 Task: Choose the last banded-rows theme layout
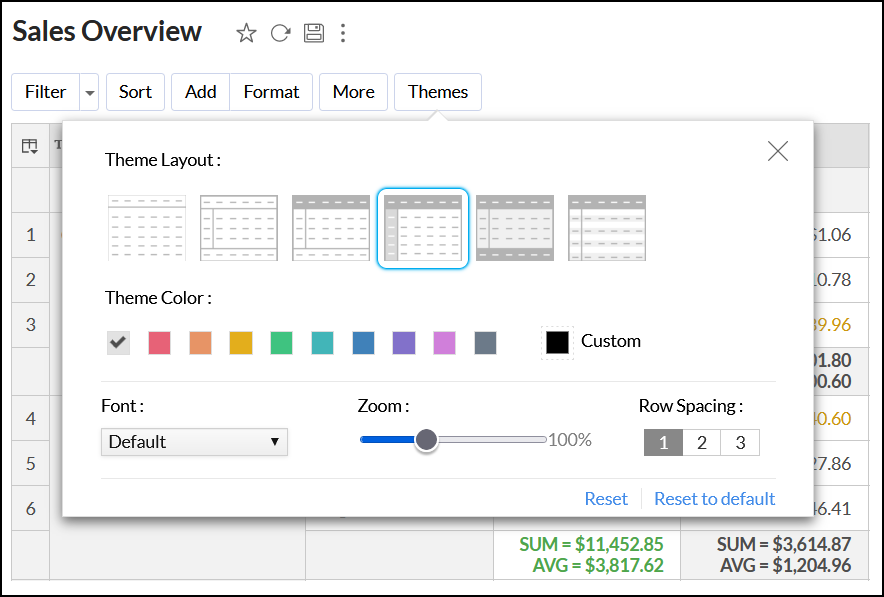[x=607, y=228]
